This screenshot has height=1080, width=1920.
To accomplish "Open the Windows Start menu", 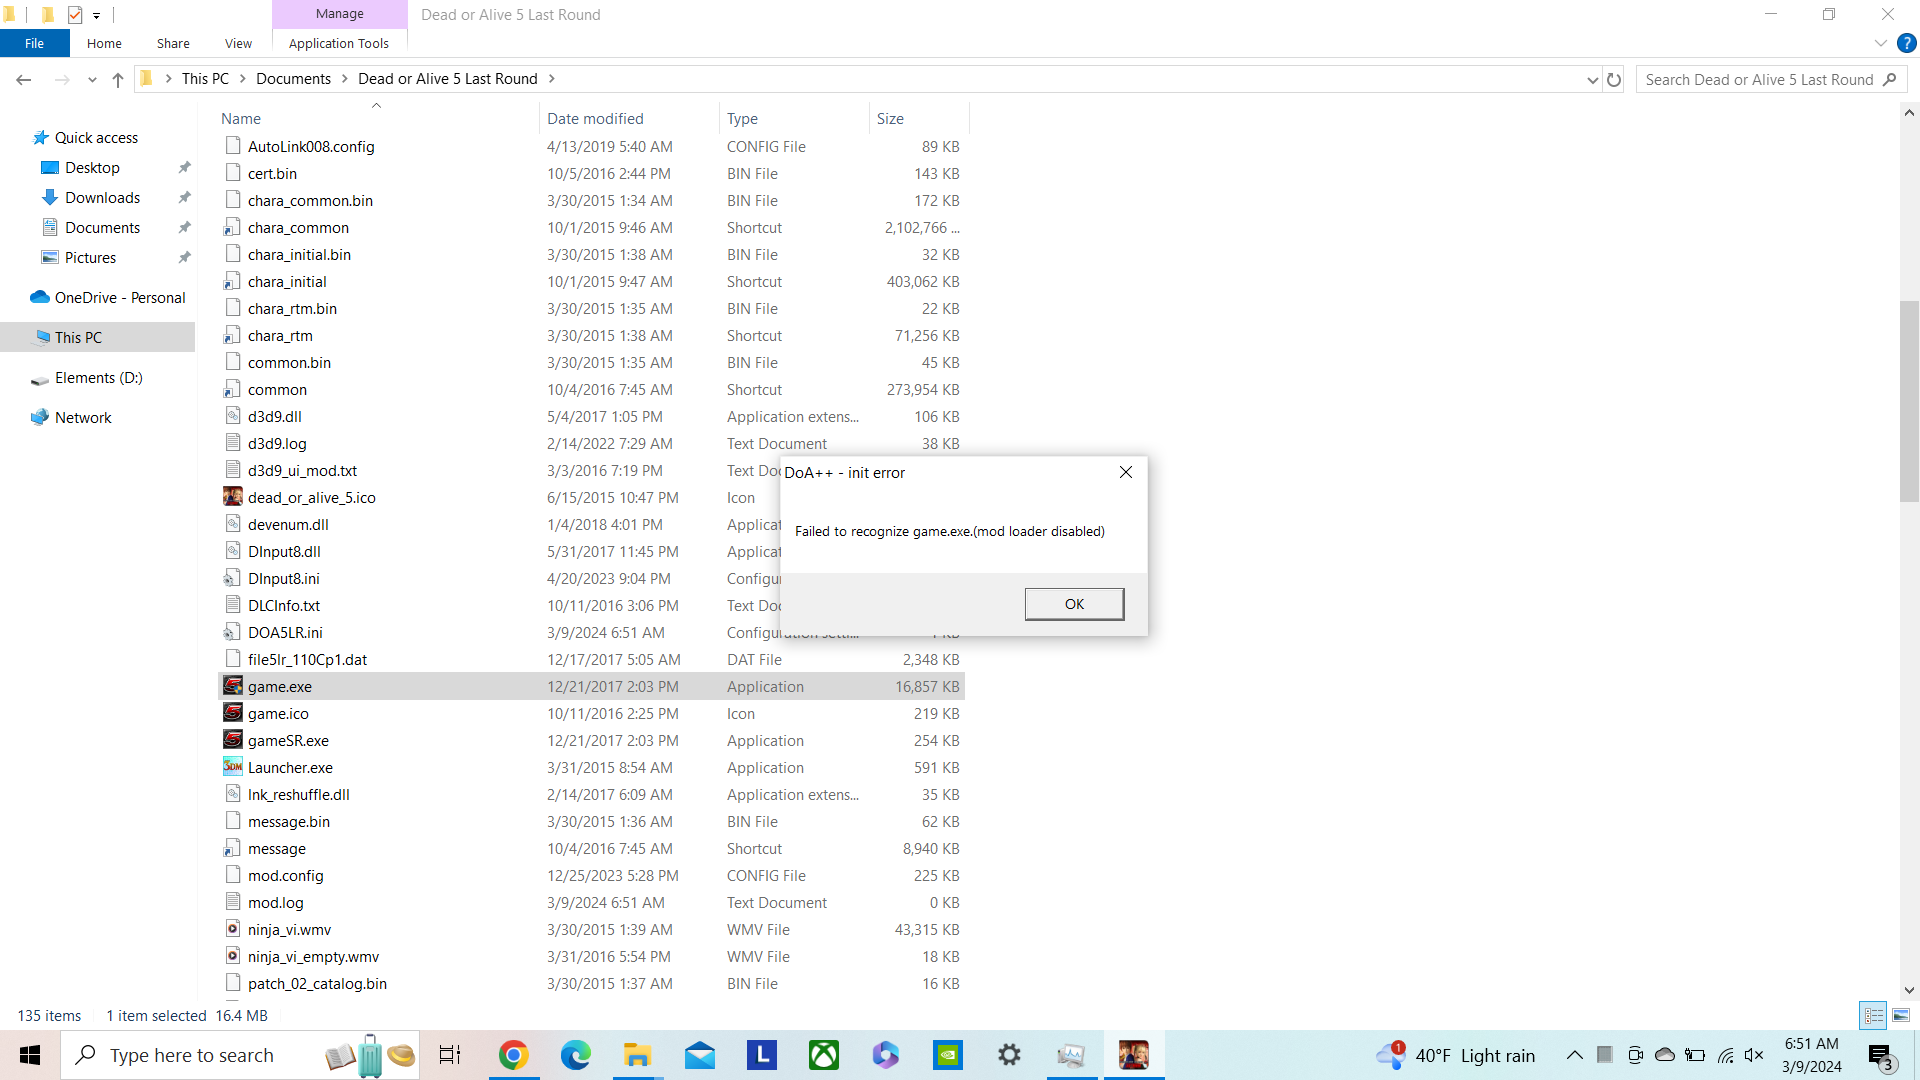I will [30, 1055].
